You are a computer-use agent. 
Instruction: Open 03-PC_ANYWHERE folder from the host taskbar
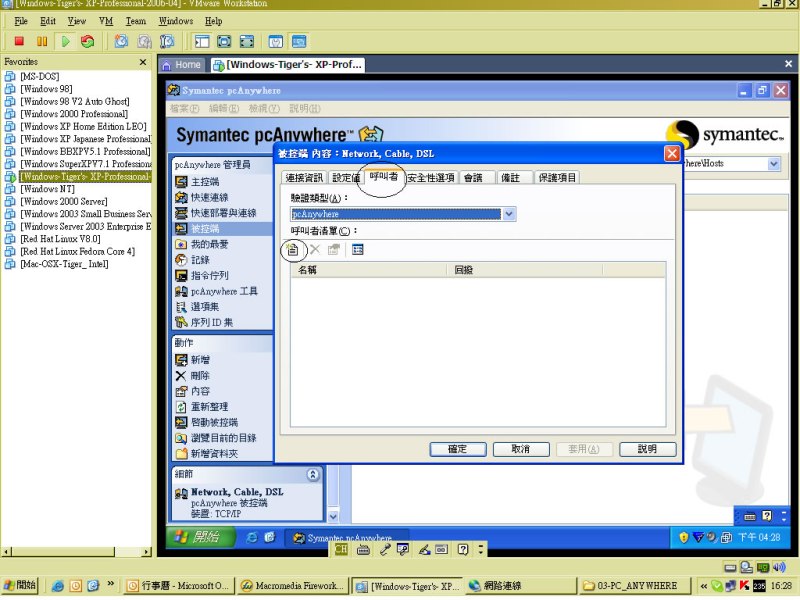click(636, 586)
